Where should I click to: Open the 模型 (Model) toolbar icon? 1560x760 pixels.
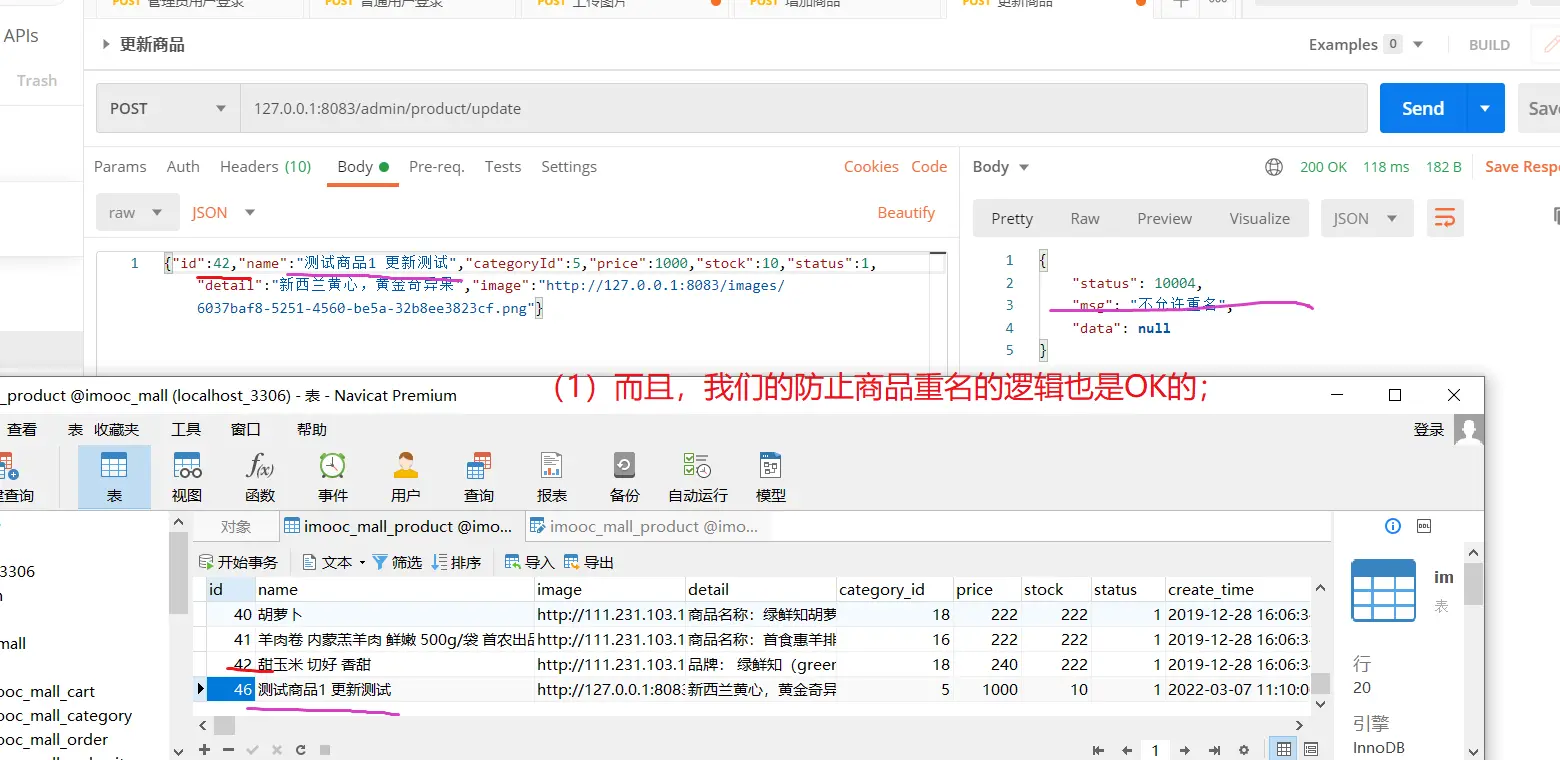(x=770, y=476)
